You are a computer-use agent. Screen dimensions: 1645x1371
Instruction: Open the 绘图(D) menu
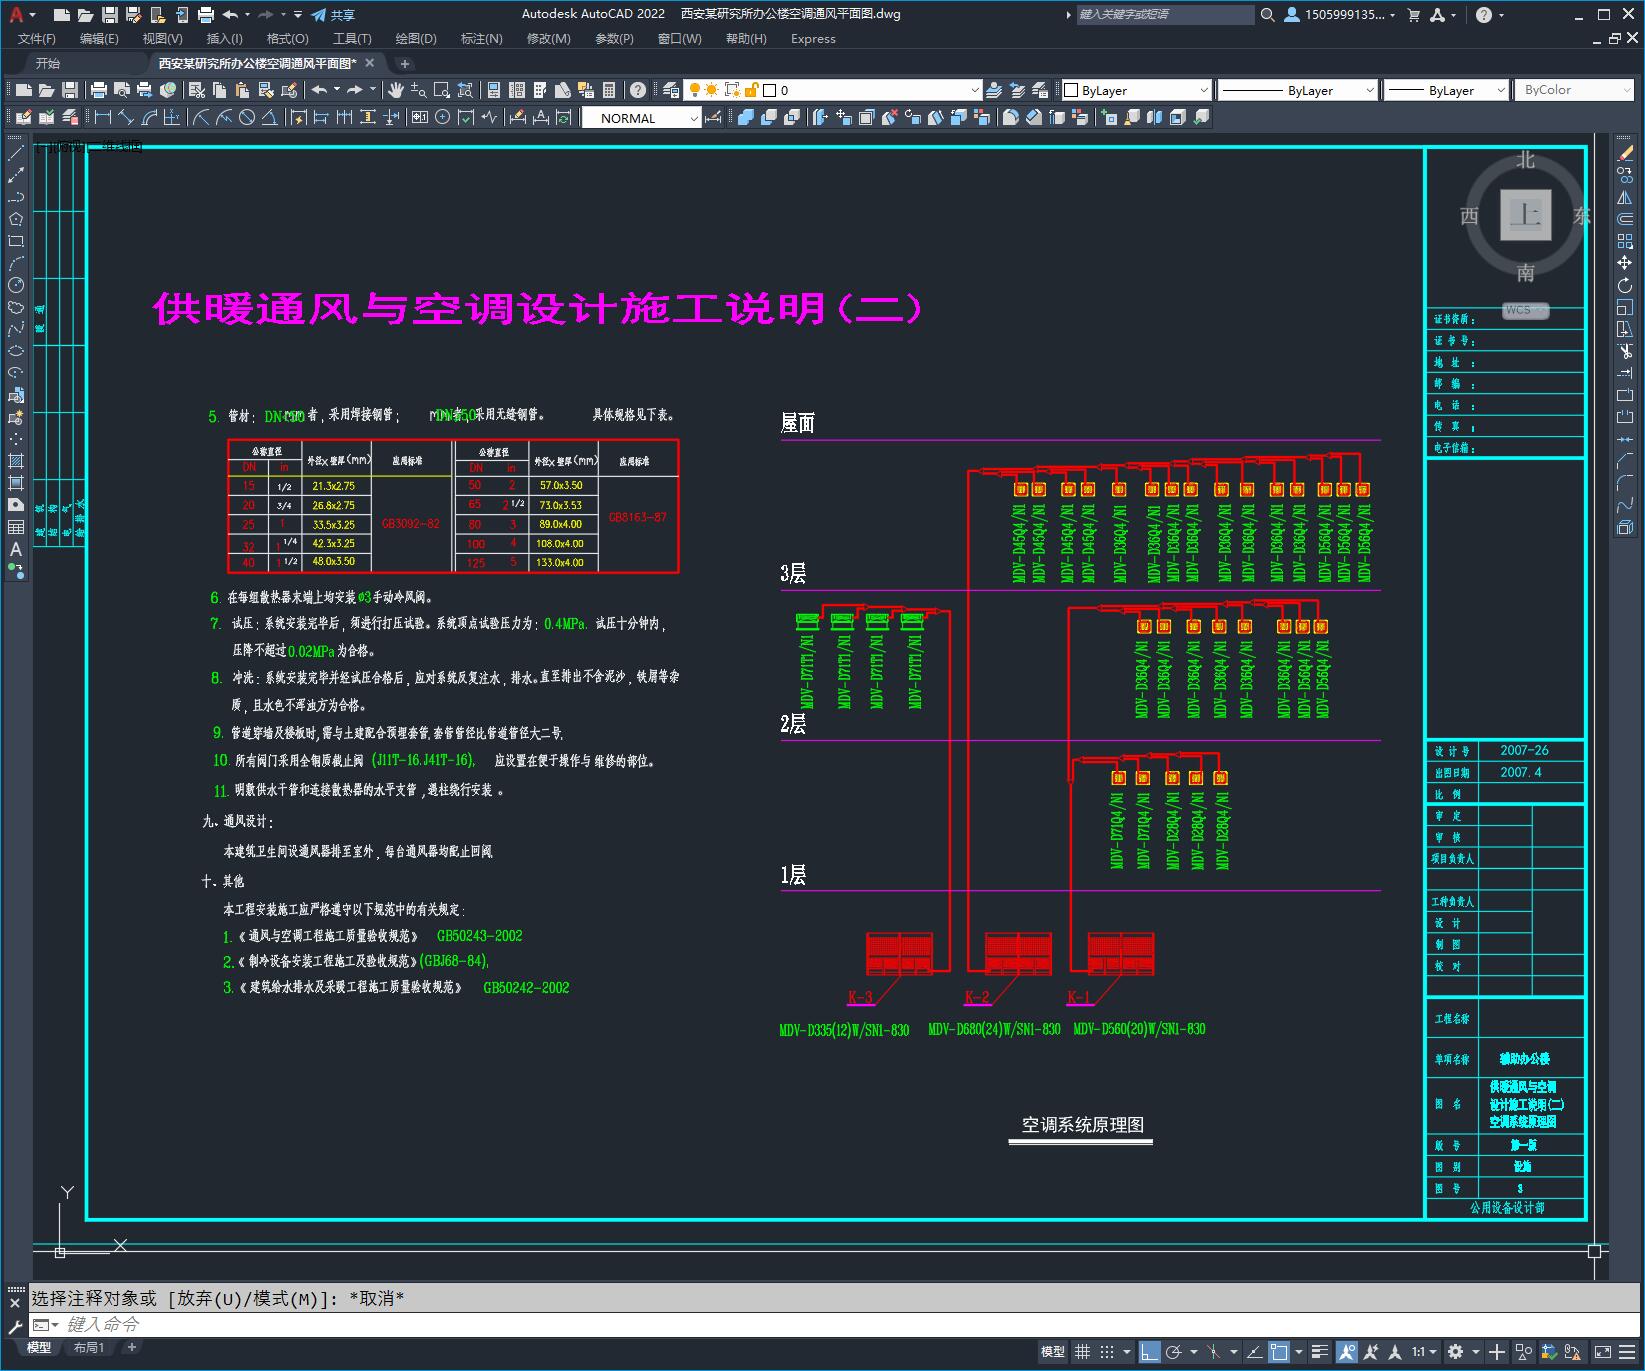(x=416, y=39)
